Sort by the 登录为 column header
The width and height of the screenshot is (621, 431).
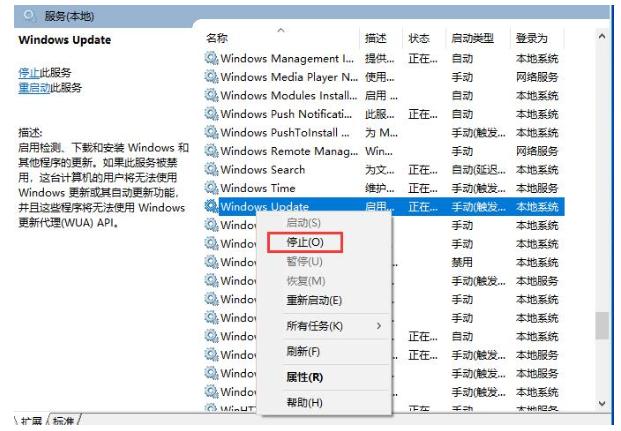[x=531, y=38]
